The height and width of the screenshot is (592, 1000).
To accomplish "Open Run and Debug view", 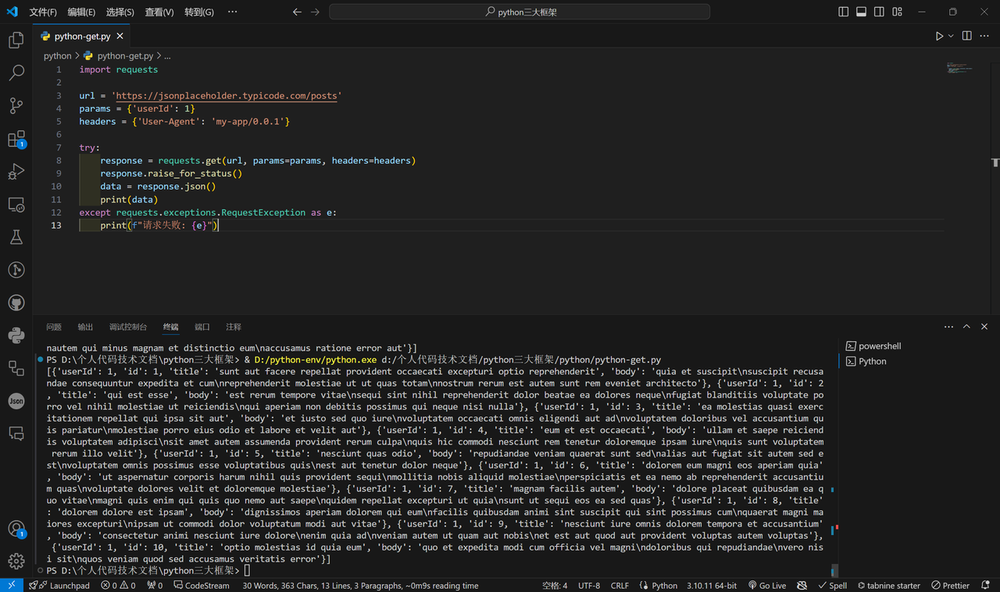I will click(16, 172).
